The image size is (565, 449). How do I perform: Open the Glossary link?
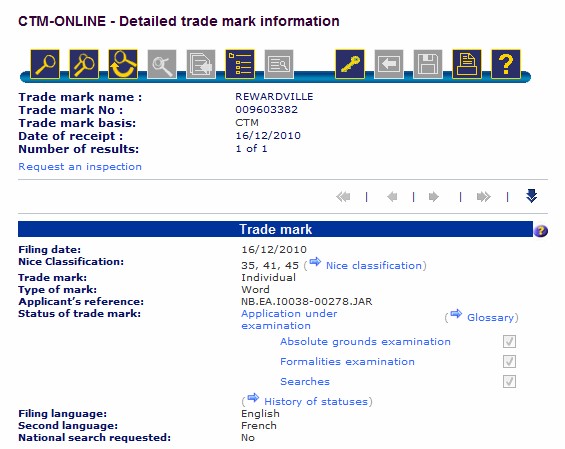tap(490, 317)
